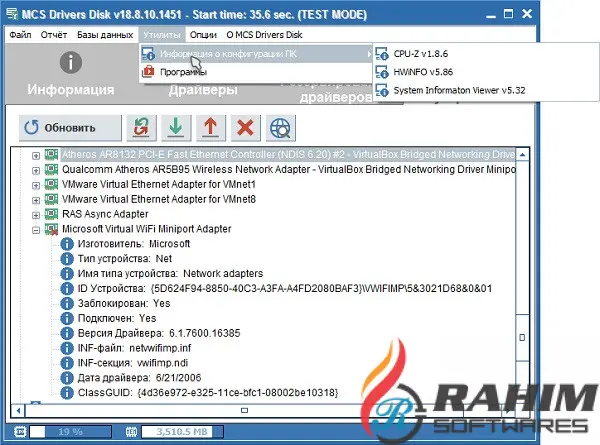This screenshot has width=600, height=445.
Task: Click the info icon next to Версия Драйвера
Action: point(67,334)
